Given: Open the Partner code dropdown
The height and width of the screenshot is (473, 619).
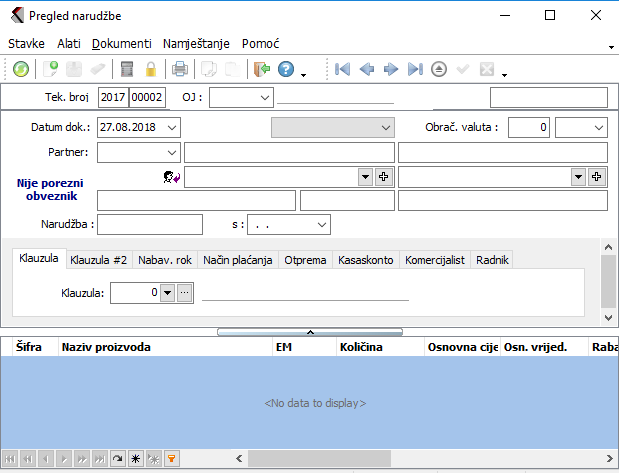Looking at the screenshot, I should click(172, 152).
